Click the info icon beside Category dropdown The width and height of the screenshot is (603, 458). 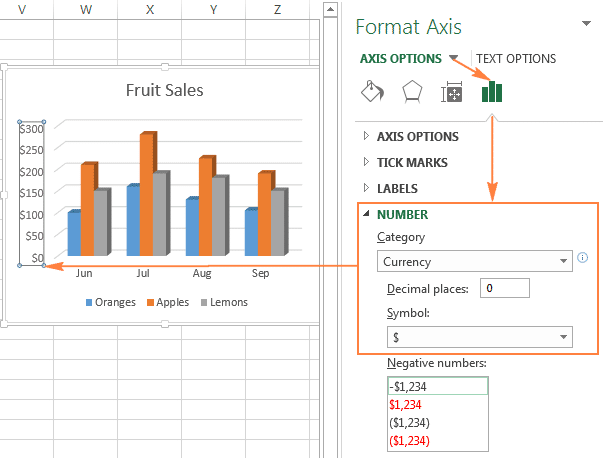point(582,258)
